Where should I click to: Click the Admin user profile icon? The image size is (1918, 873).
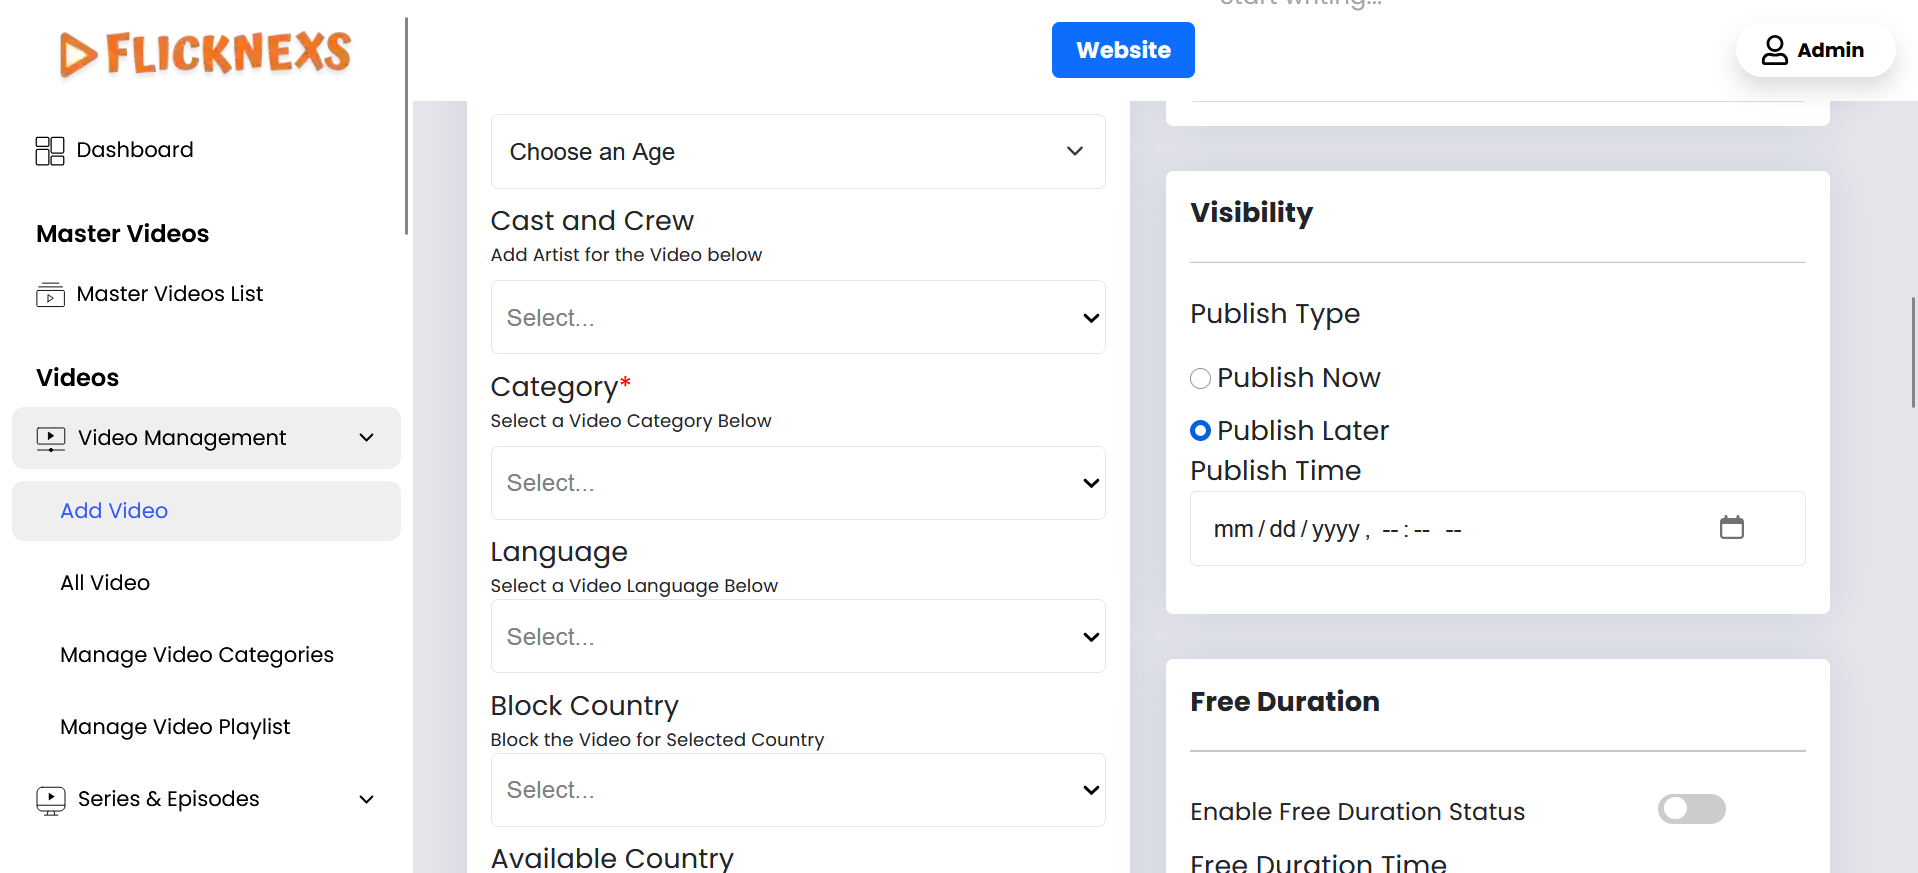click(x=1774, y=50)
